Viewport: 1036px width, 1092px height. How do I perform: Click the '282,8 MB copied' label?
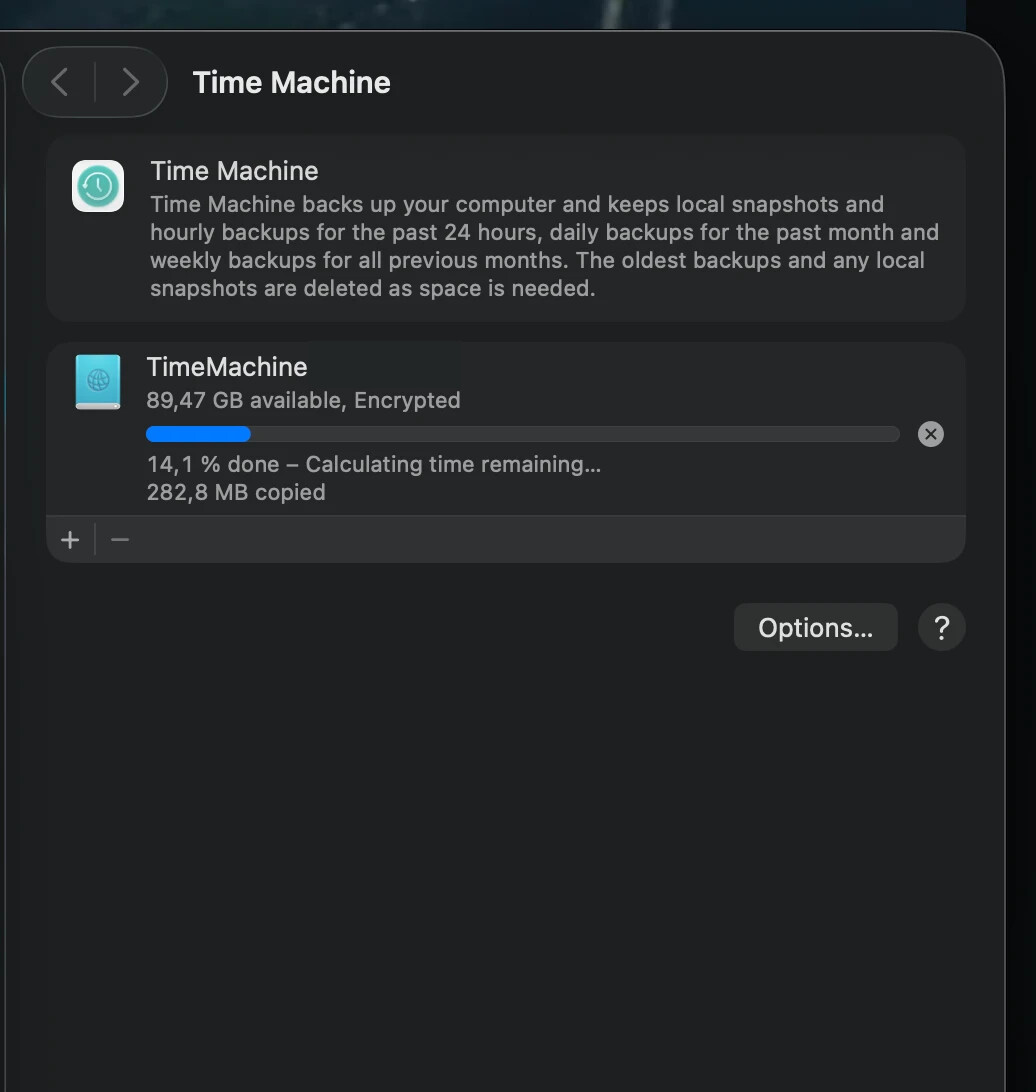click(236, 492)
